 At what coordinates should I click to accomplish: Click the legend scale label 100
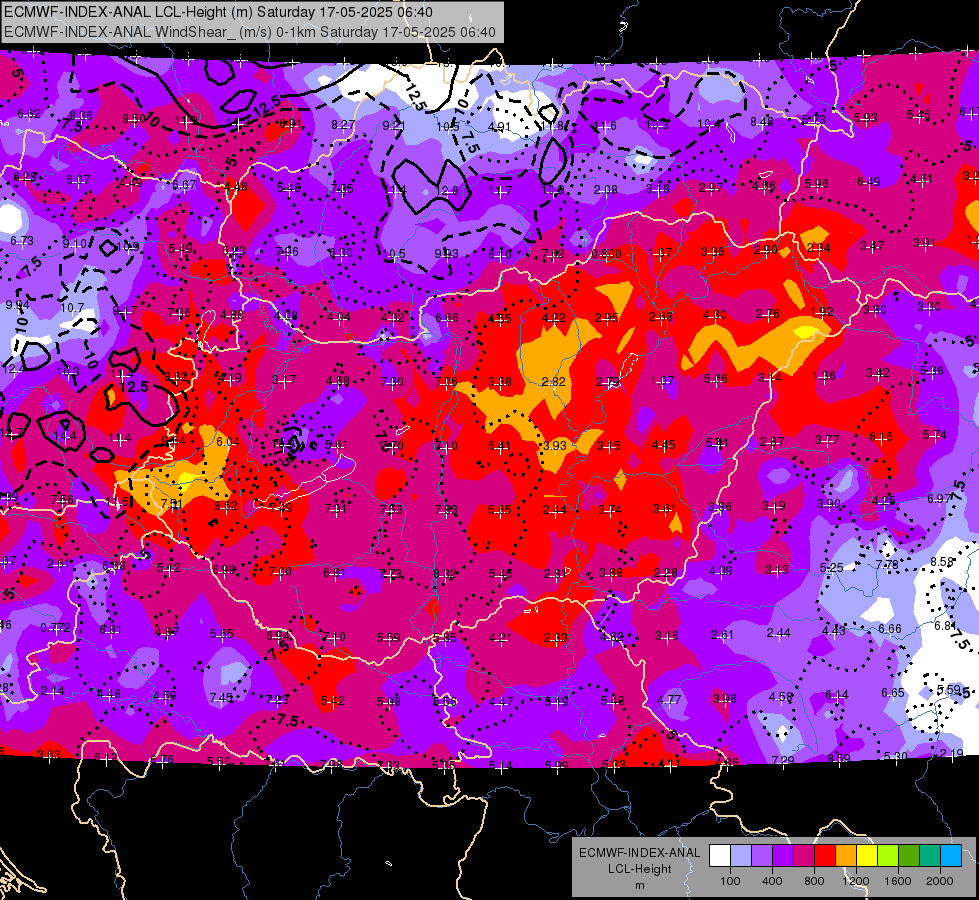click(x=730, y=881)
